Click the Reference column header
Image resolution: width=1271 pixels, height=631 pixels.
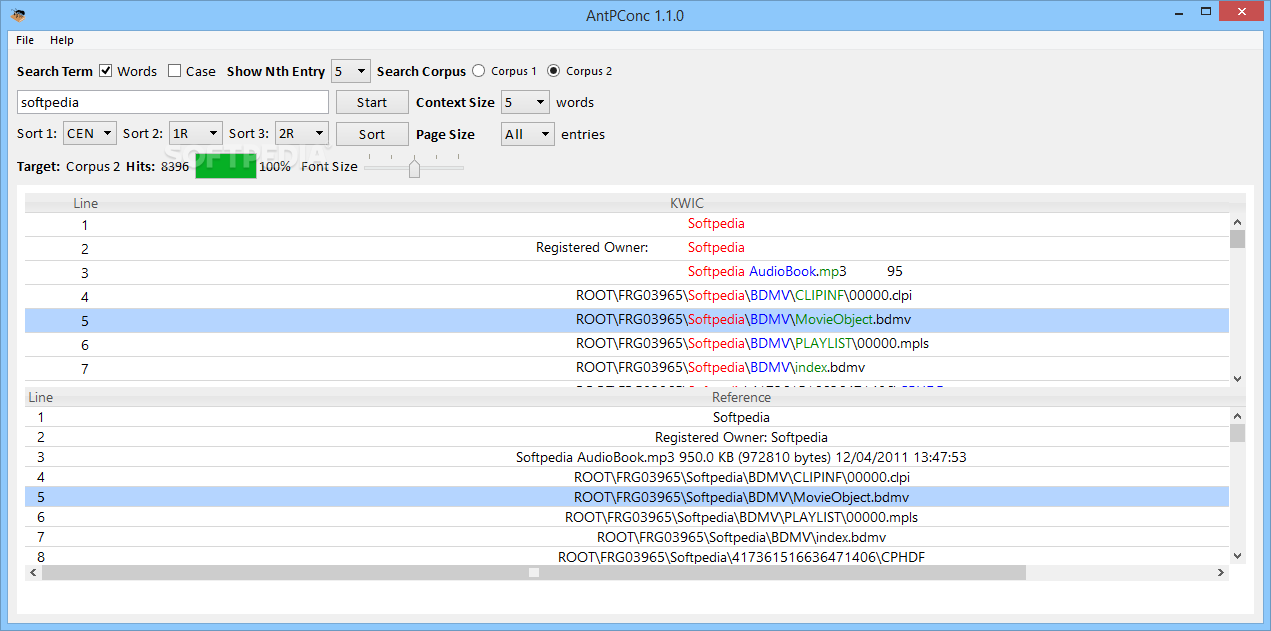pyautogui.click(x=741, y=397)
